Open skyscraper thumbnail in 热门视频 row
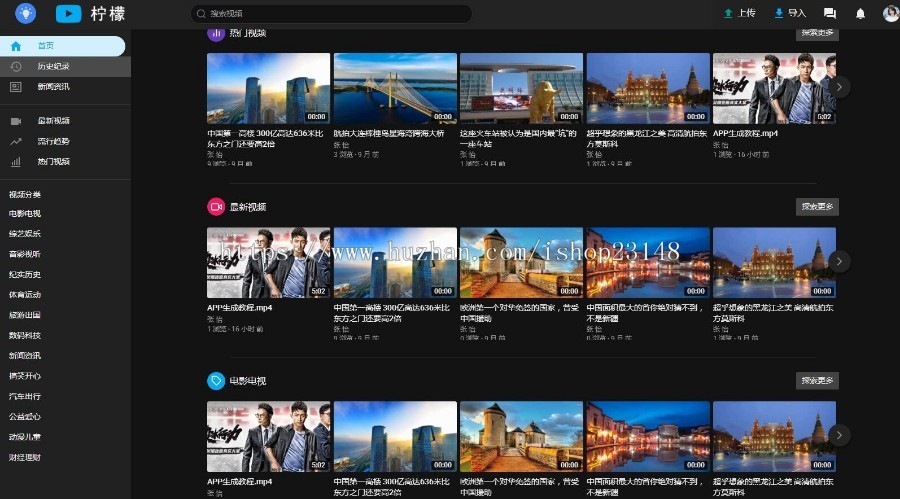This screenshot has height=499, width=900. 269,88
